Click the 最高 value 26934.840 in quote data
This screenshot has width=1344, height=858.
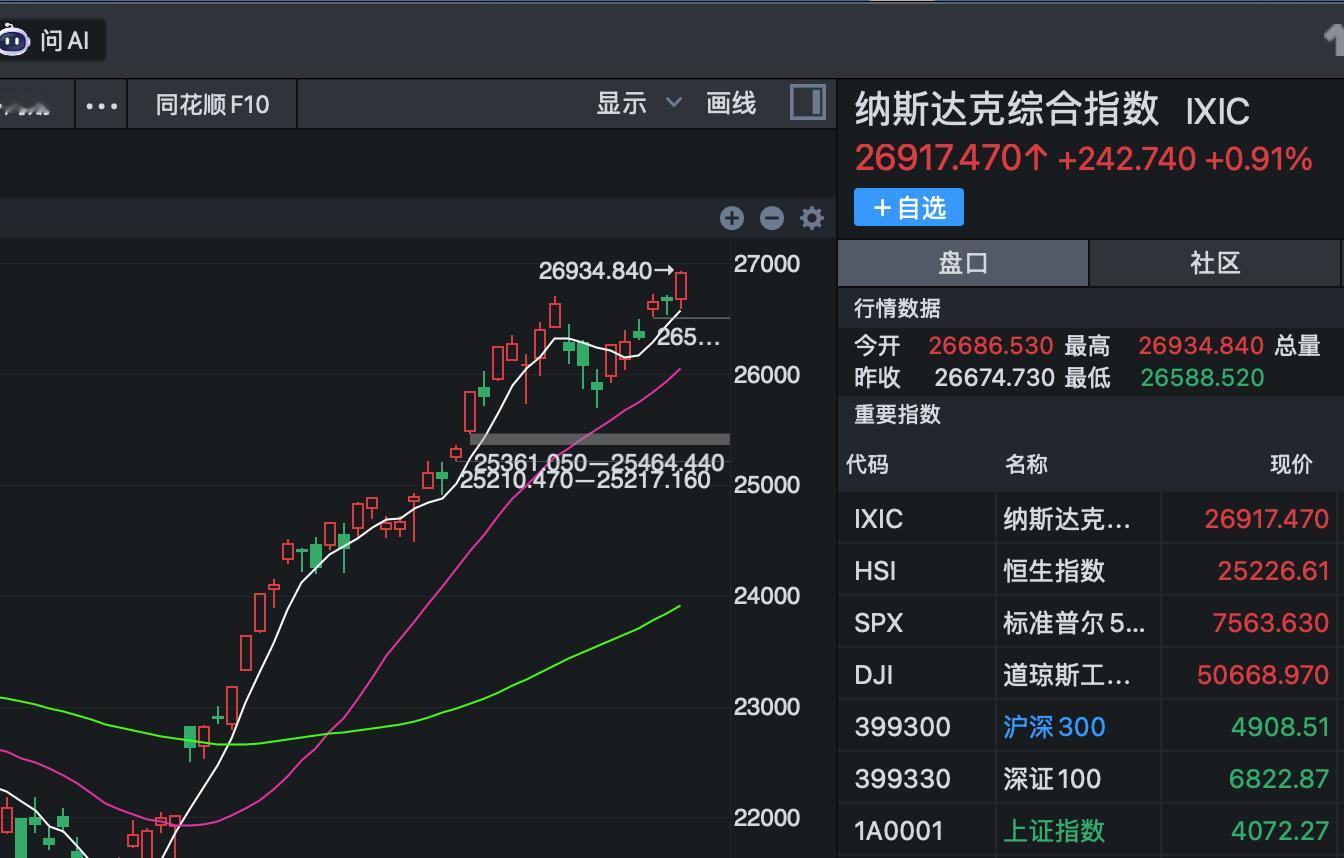1201,346
